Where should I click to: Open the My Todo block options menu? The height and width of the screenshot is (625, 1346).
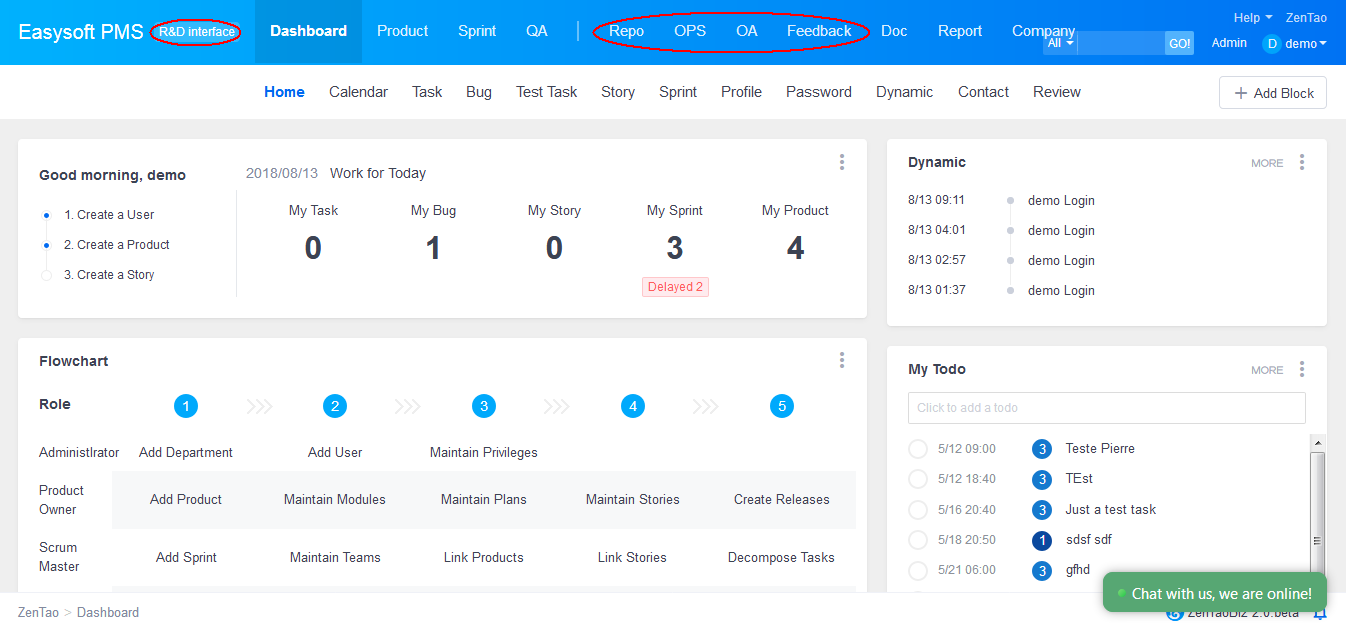(x=1301, y=369)
